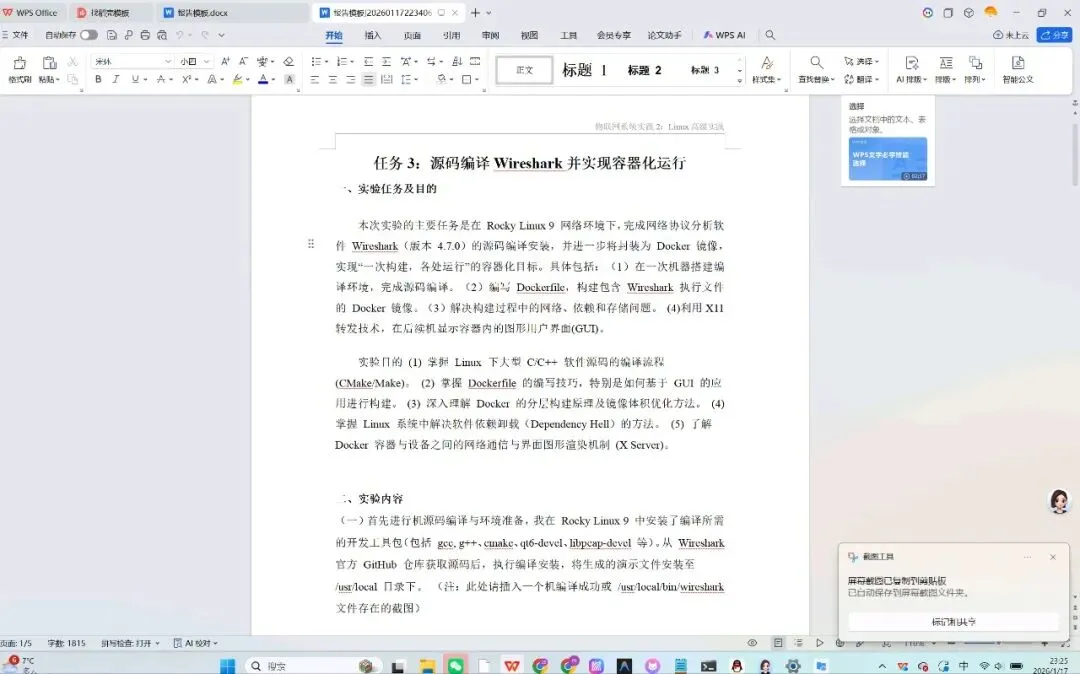Click the Center alignment icon

(x=333, y=79)
